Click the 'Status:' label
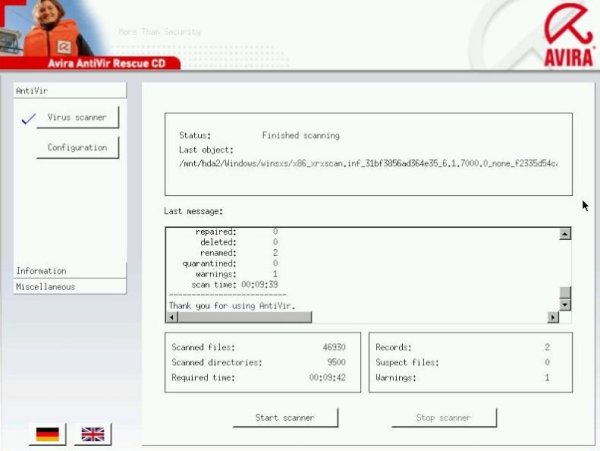The image size is (600, 451). click(x=195, y=135)
